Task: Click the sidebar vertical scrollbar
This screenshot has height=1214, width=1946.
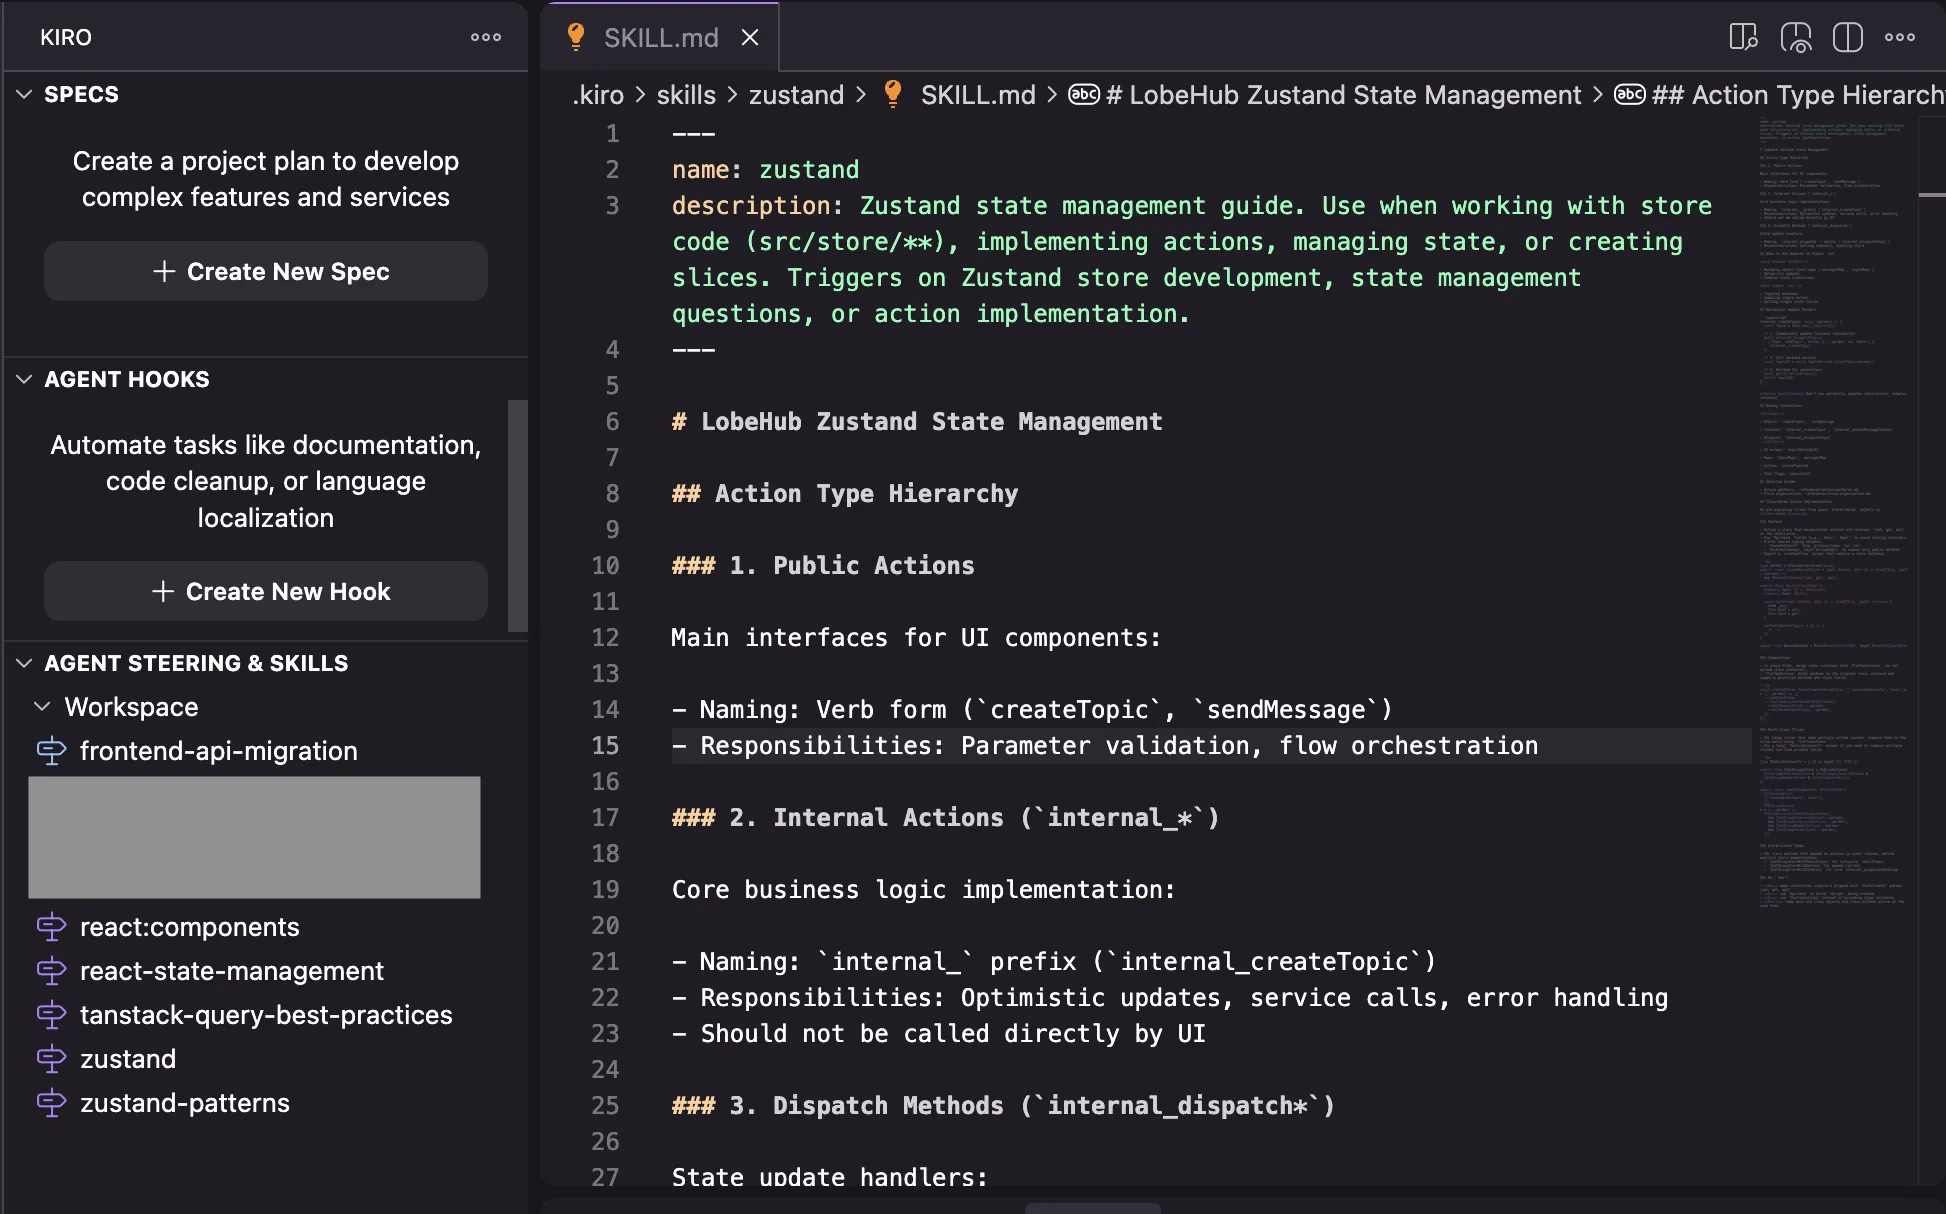Action: [517, 515]
